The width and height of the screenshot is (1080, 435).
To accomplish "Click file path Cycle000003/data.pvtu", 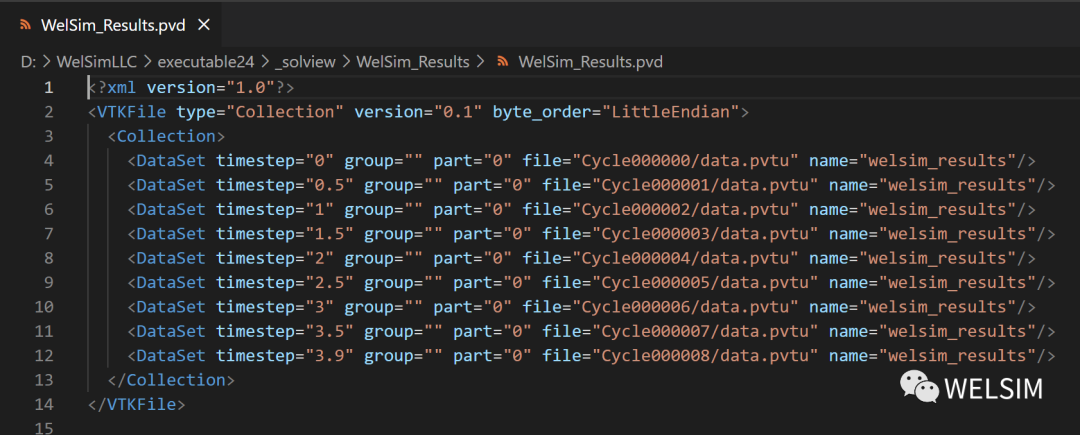I will (705, 234).
